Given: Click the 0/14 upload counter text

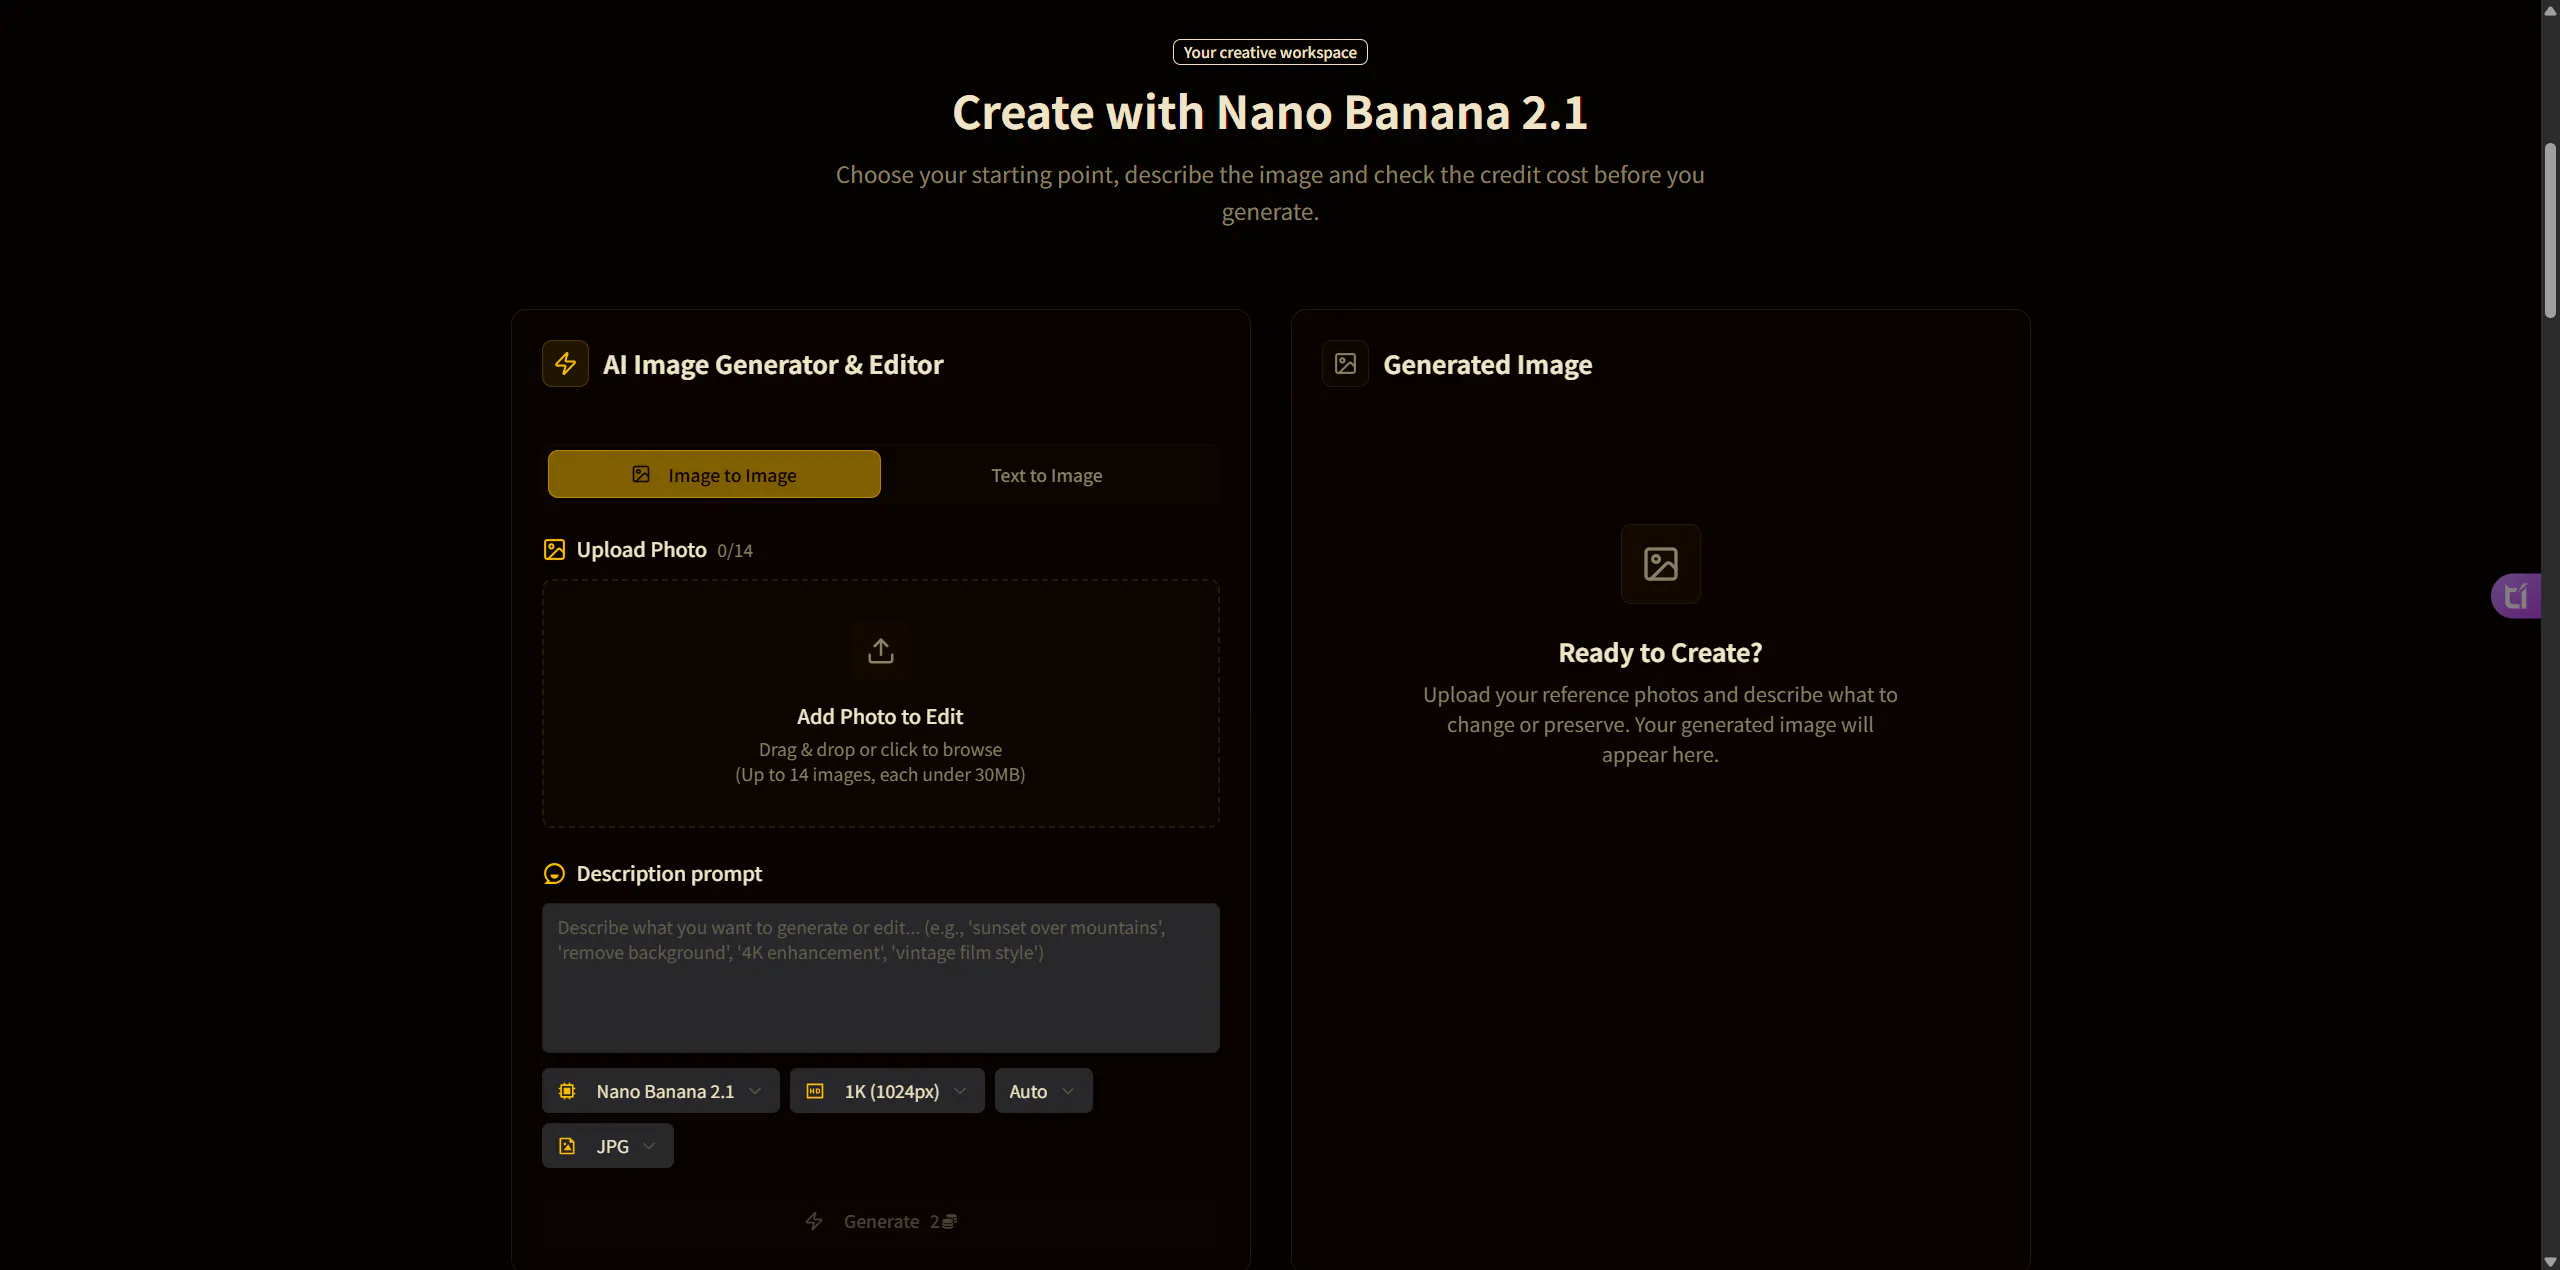Looking at the screenshot, I should point(735,551).
